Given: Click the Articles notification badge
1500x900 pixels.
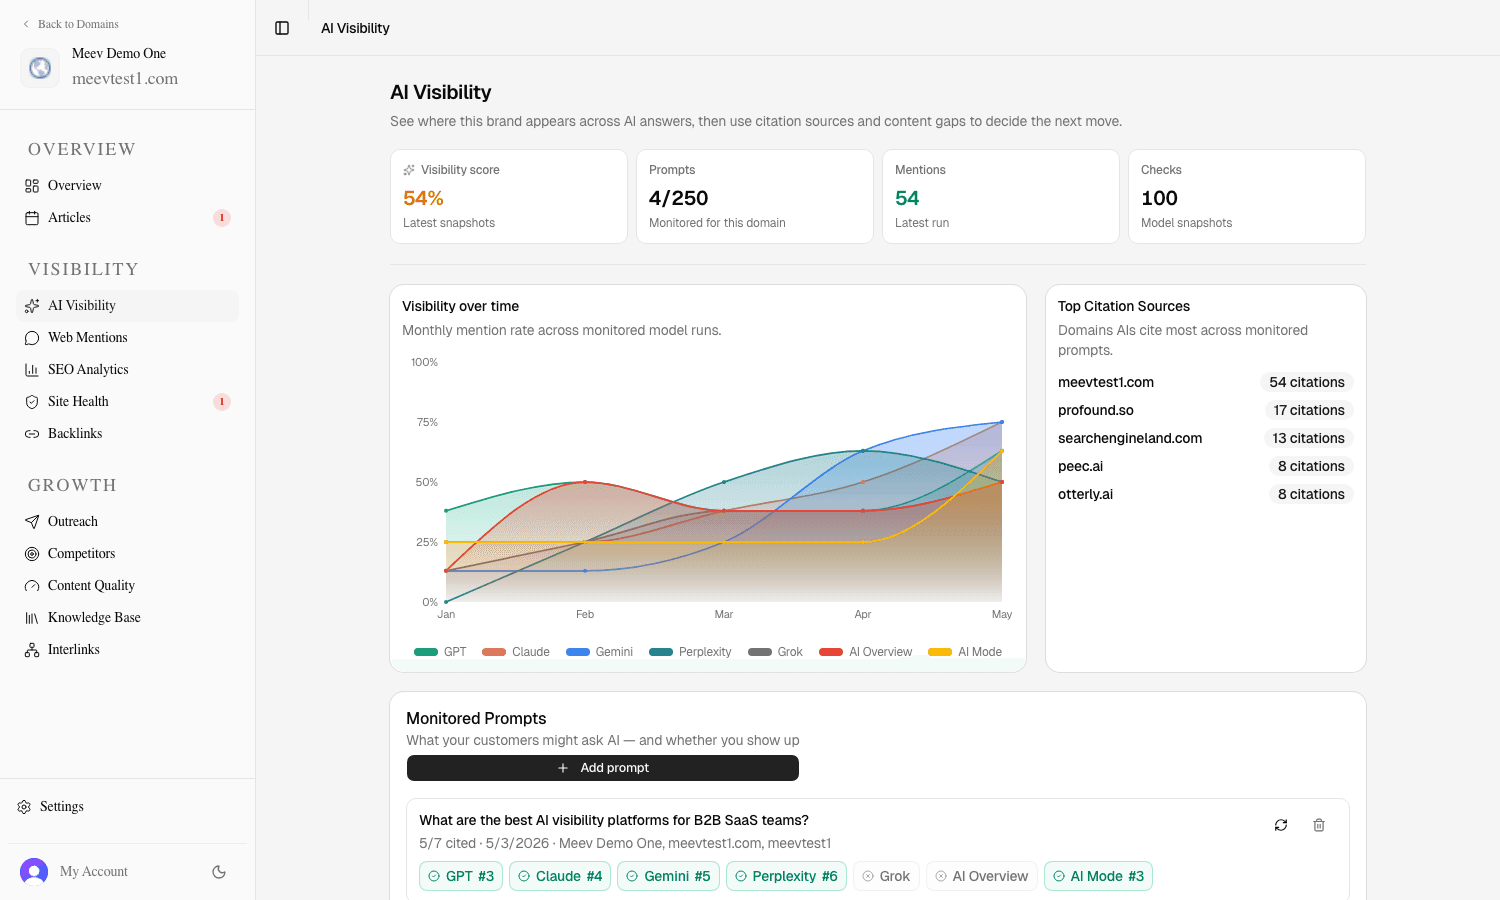Looking at the screenshot, I should click(x=222, y=218).
